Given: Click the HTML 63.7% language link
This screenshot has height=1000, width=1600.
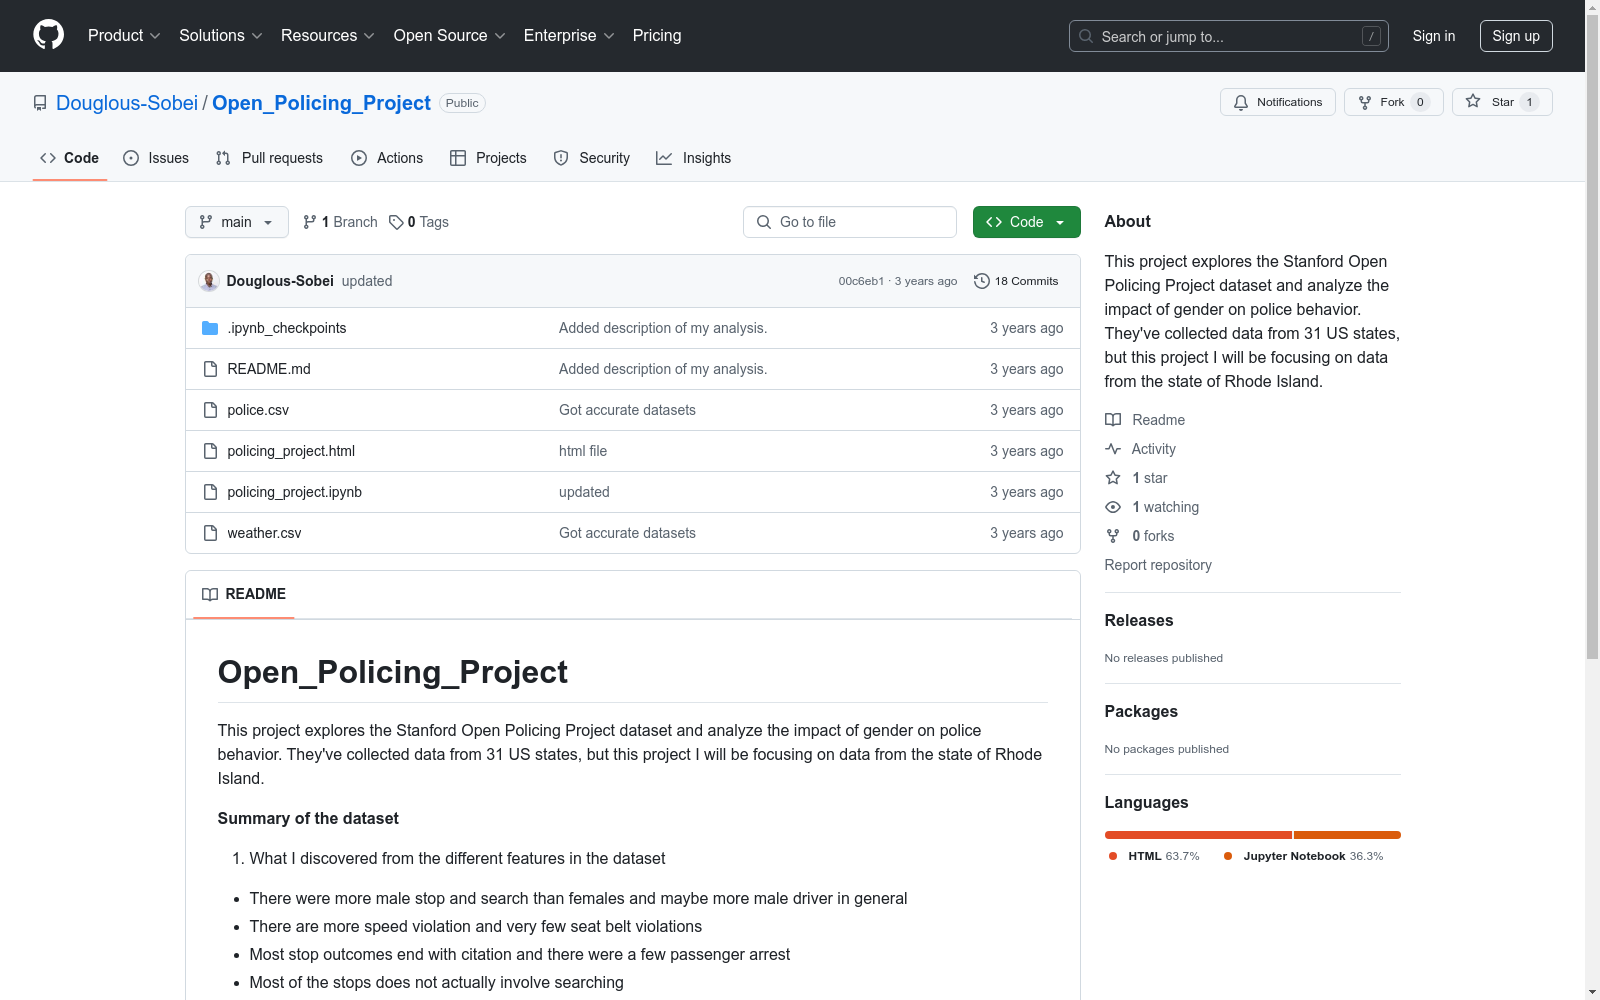Looking at the screenshot, I should pos(1154,856).
